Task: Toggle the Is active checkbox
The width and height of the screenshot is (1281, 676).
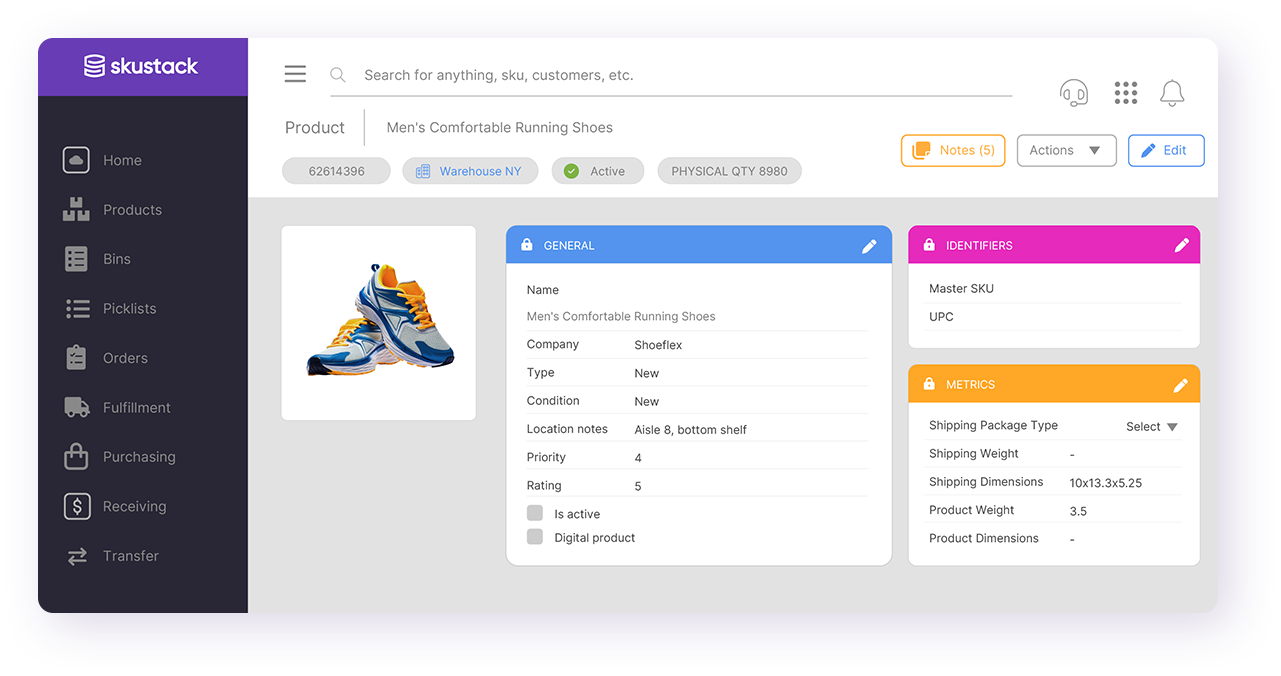Action: [x=535, y=513]
